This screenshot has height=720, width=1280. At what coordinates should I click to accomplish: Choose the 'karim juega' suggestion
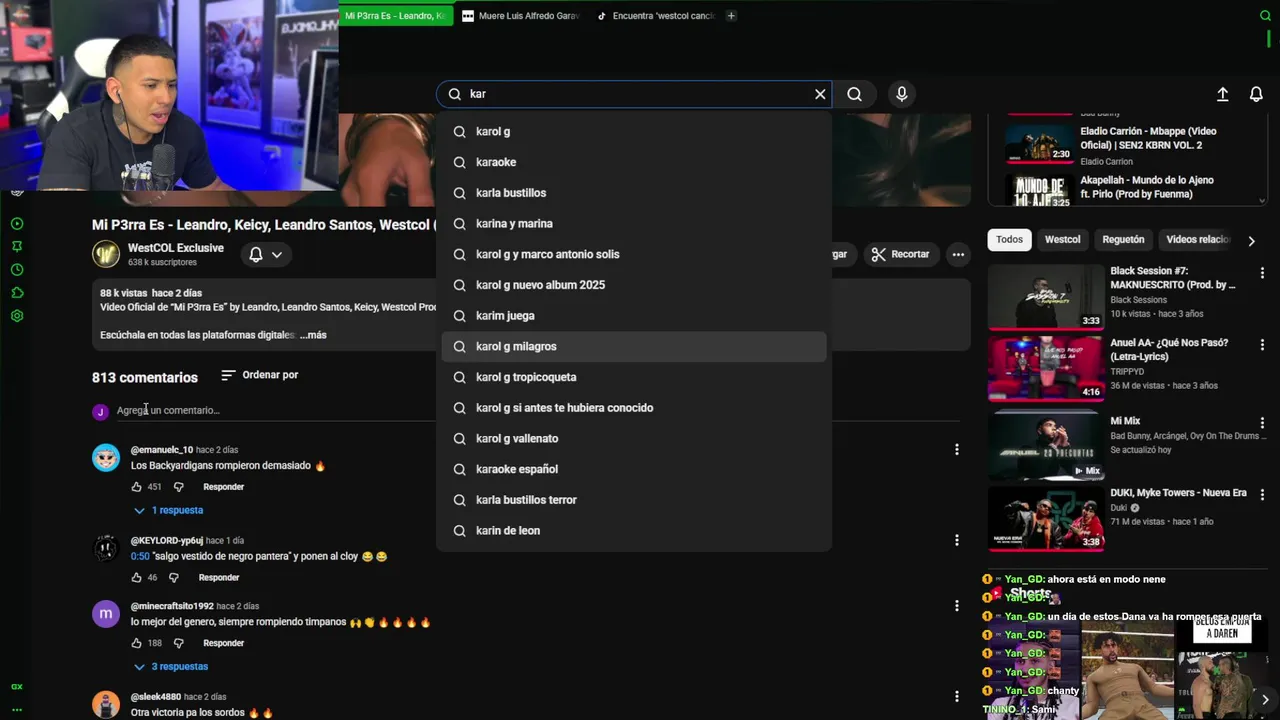tap(633, 316)
